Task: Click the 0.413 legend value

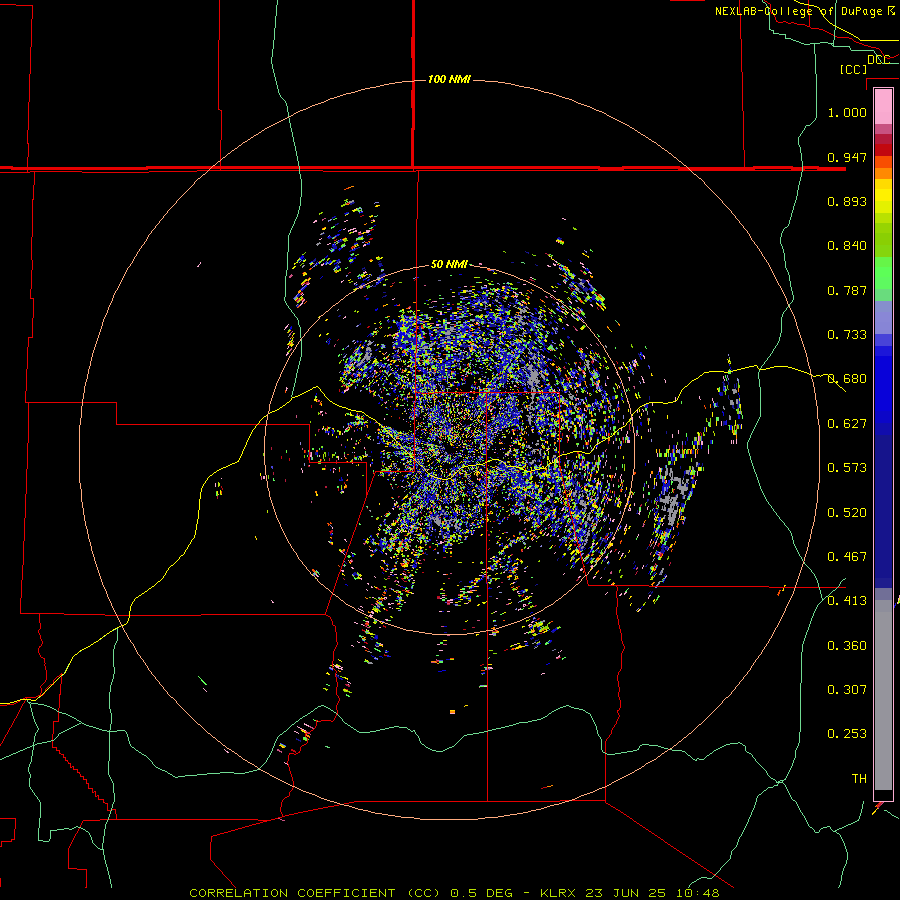Action: tap(847, 601)
